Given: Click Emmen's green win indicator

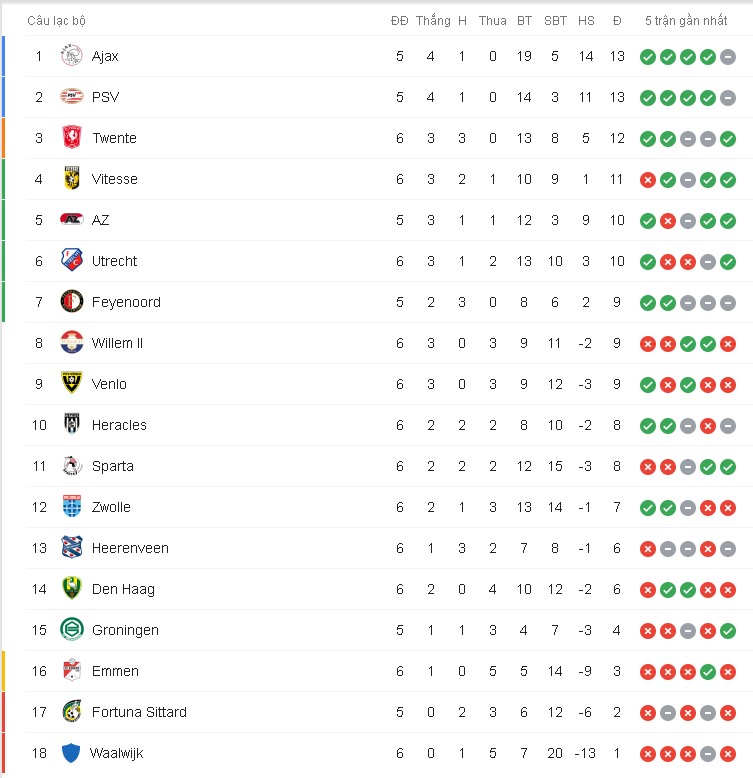Looking at the screenshot, I should (x=708, y=672).
